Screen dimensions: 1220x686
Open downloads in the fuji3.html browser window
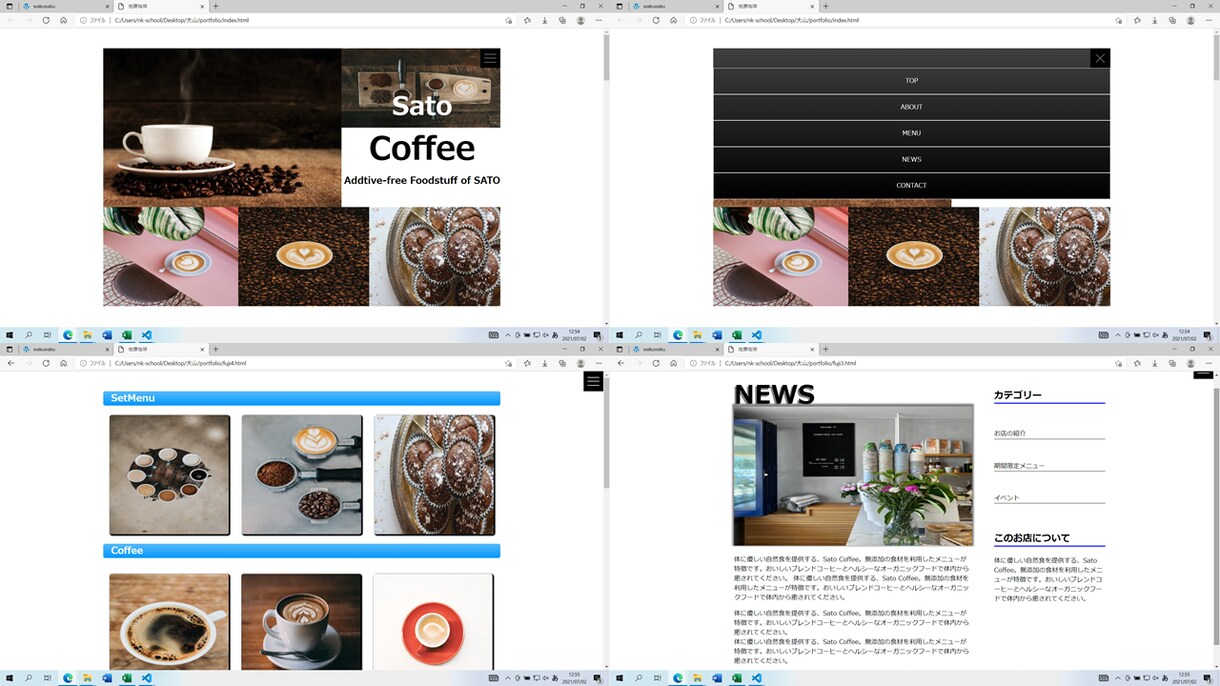pos(1155,363)
